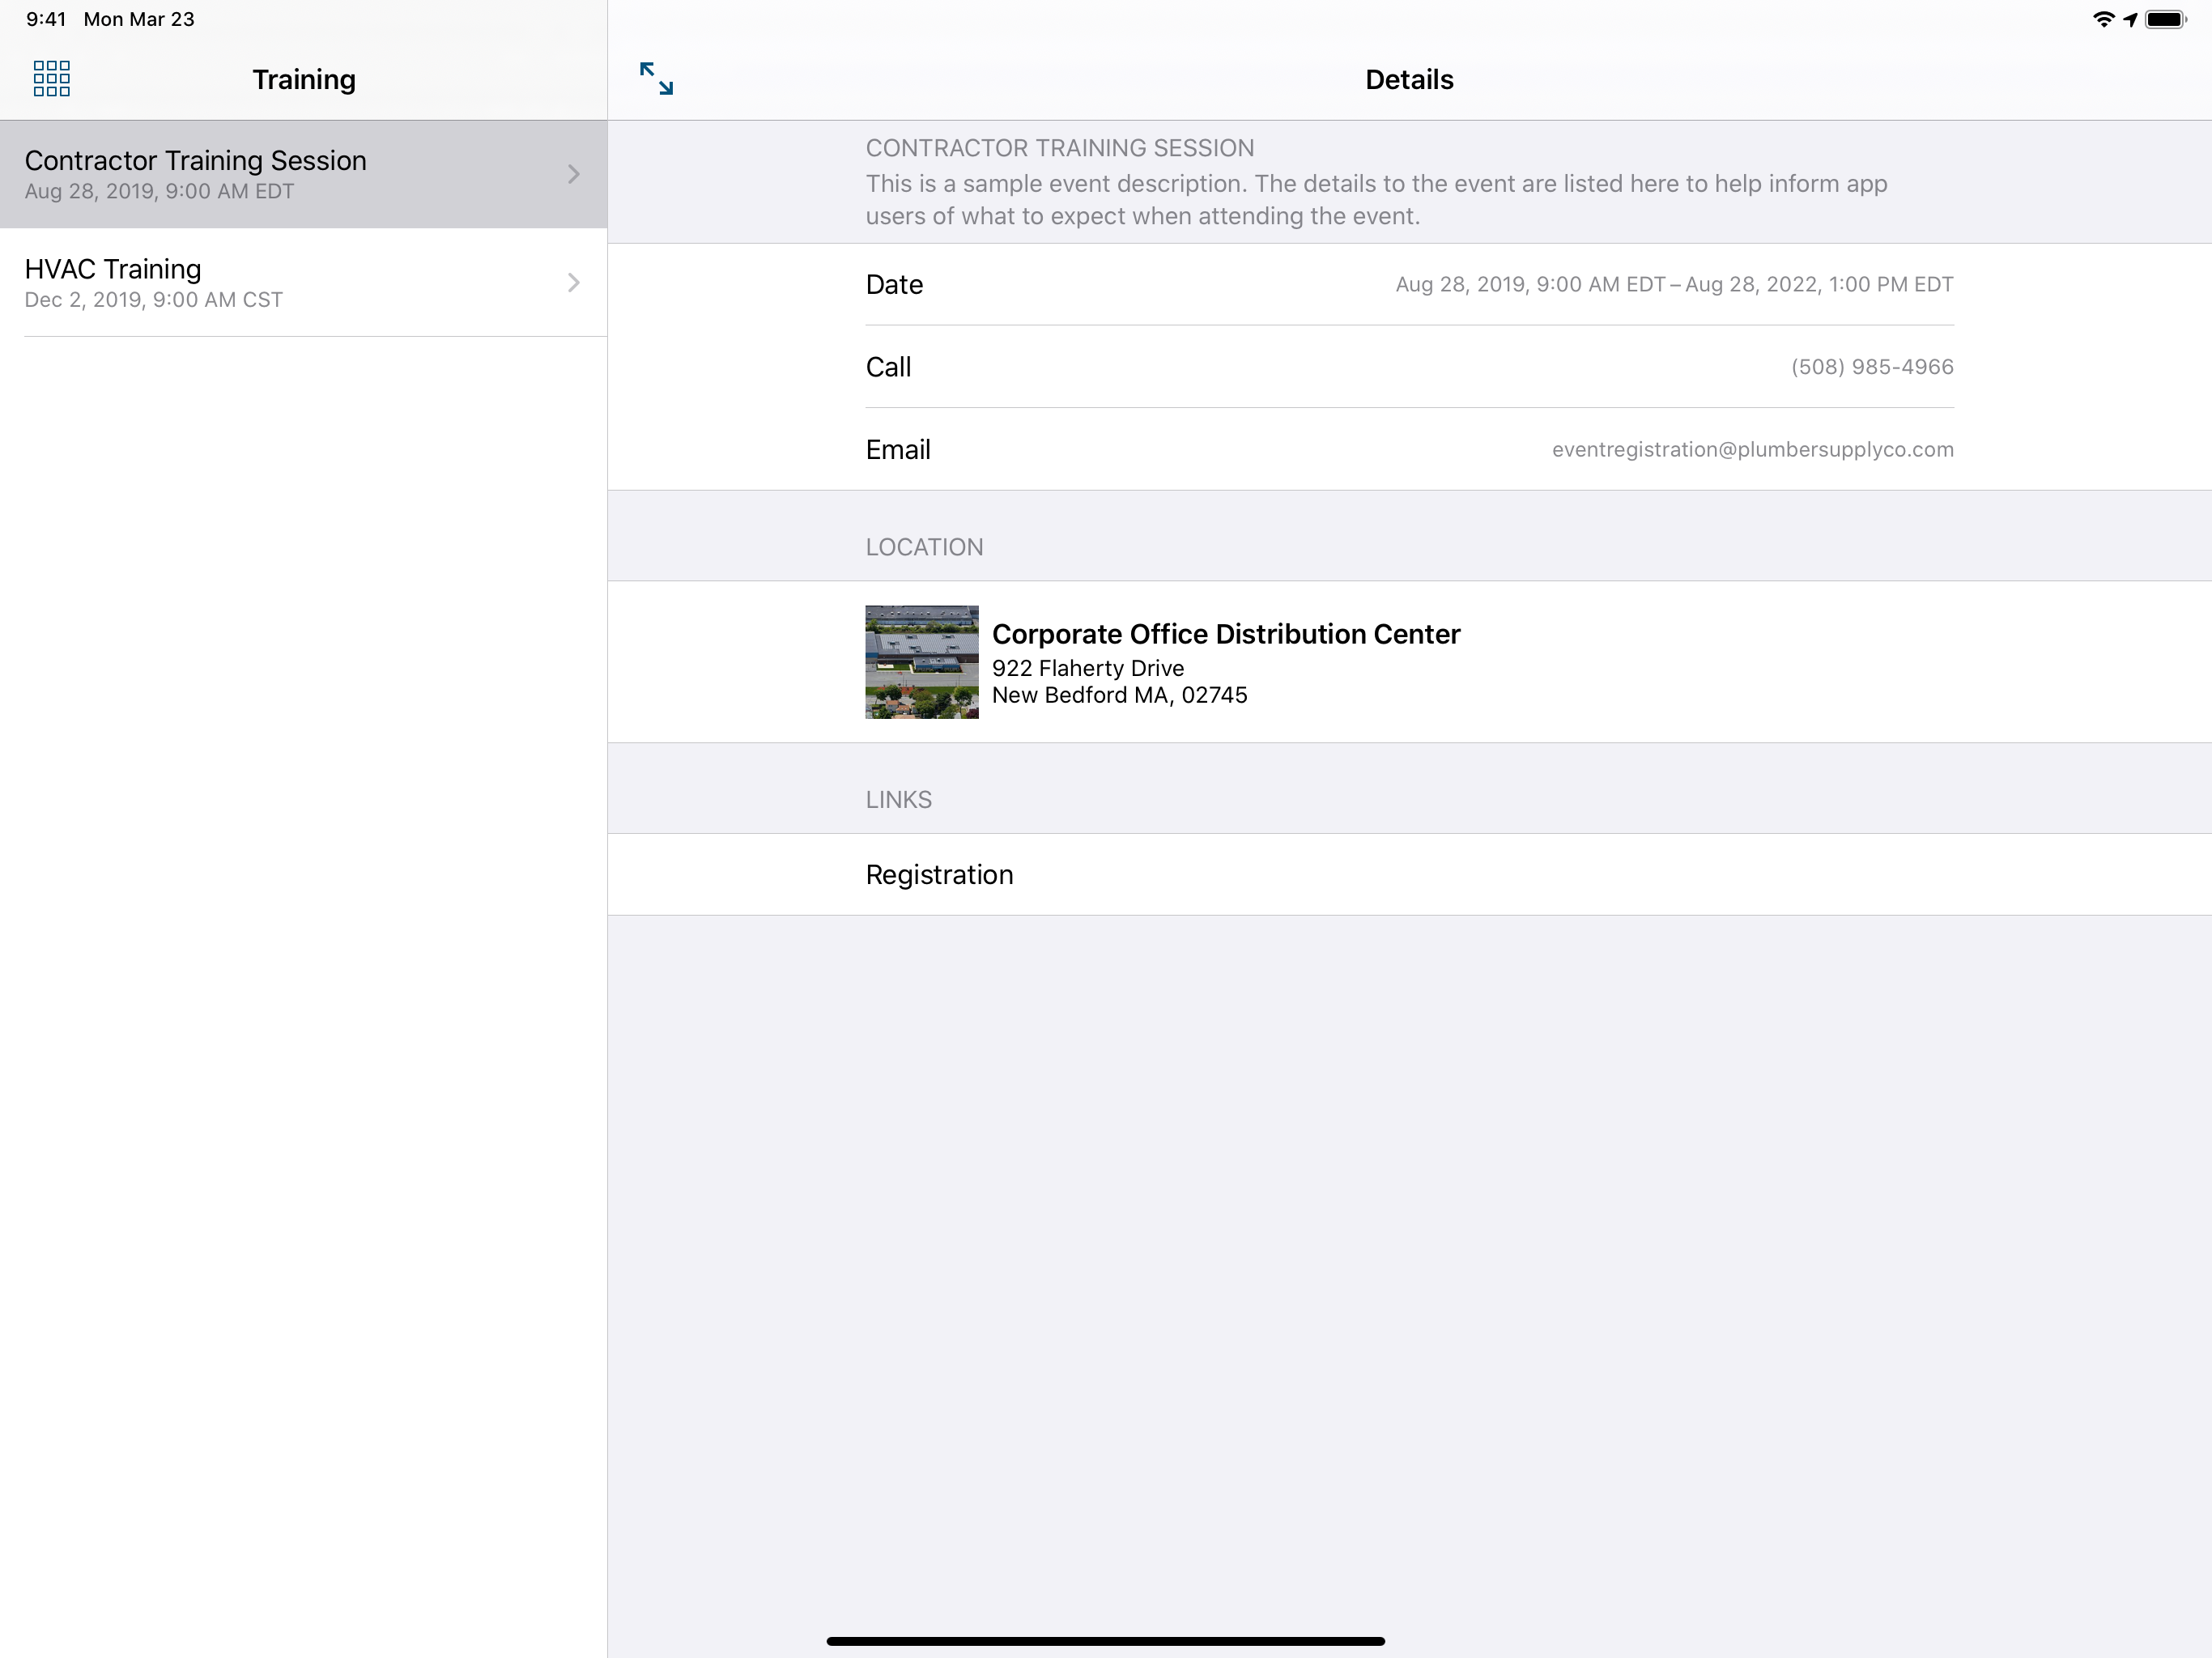2212x1658 pixels.
Task: Tap the LINKS section header
Action: pyautogui.click(x=898, y=800)
